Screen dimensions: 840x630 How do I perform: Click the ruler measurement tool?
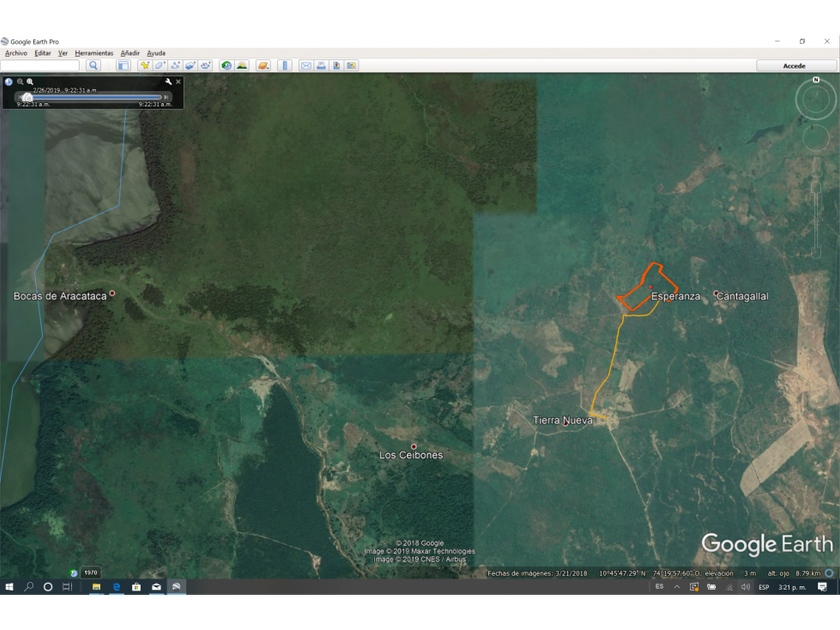click(x=285, y=65)
